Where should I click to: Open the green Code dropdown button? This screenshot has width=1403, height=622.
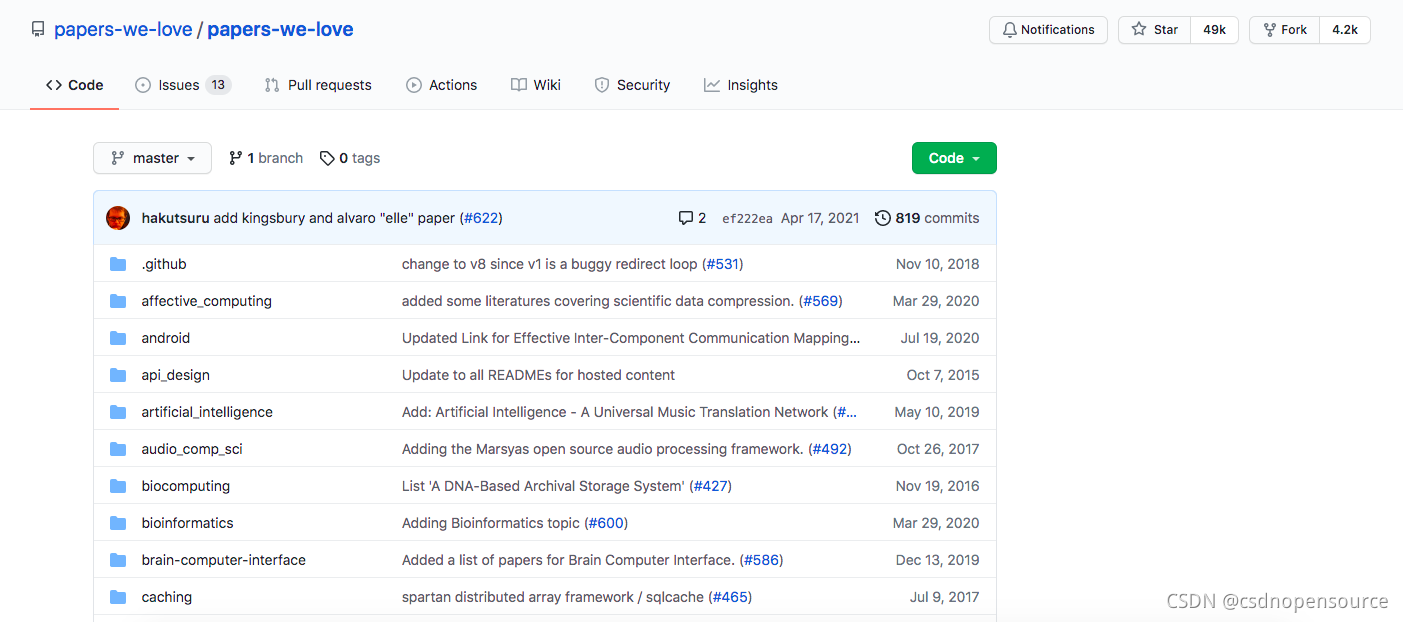click(954, 158)
